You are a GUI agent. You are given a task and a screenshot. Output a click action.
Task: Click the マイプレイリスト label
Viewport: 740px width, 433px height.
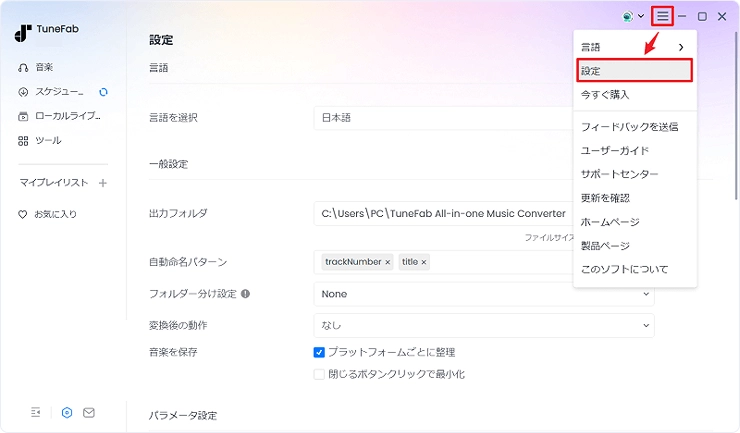(54, 183)
